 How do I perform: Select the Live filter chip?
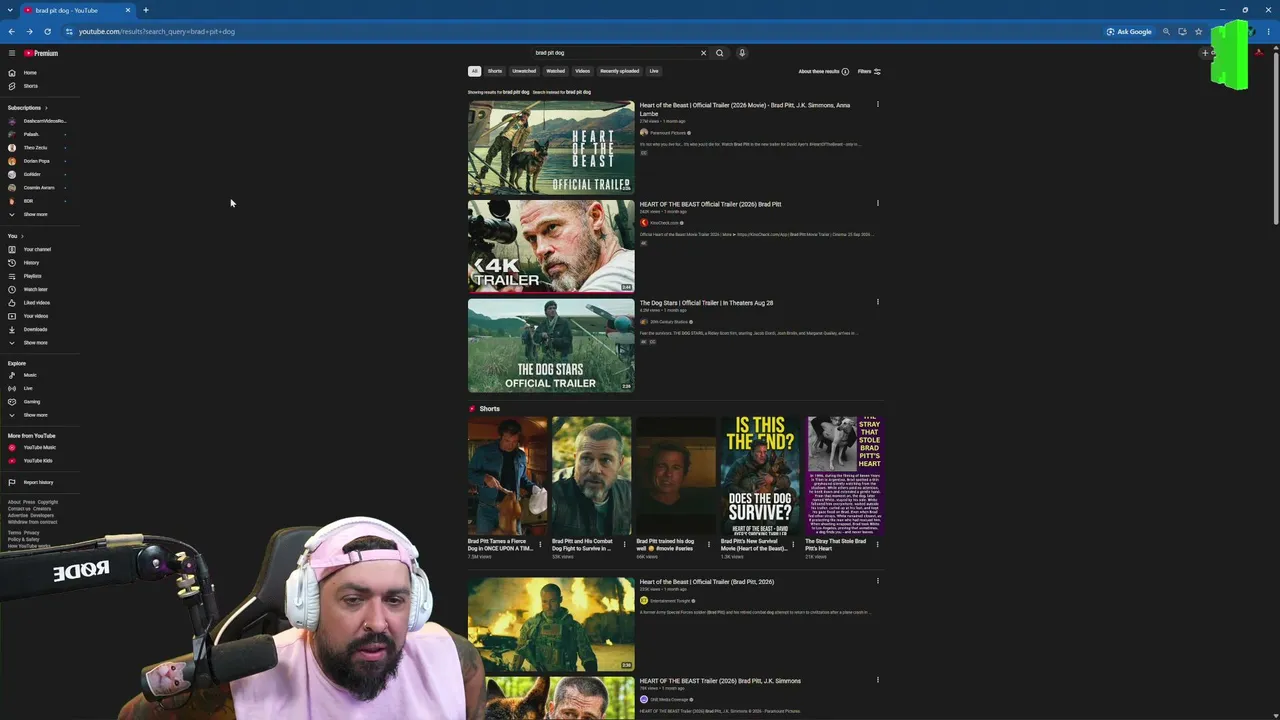pos(654,71)
